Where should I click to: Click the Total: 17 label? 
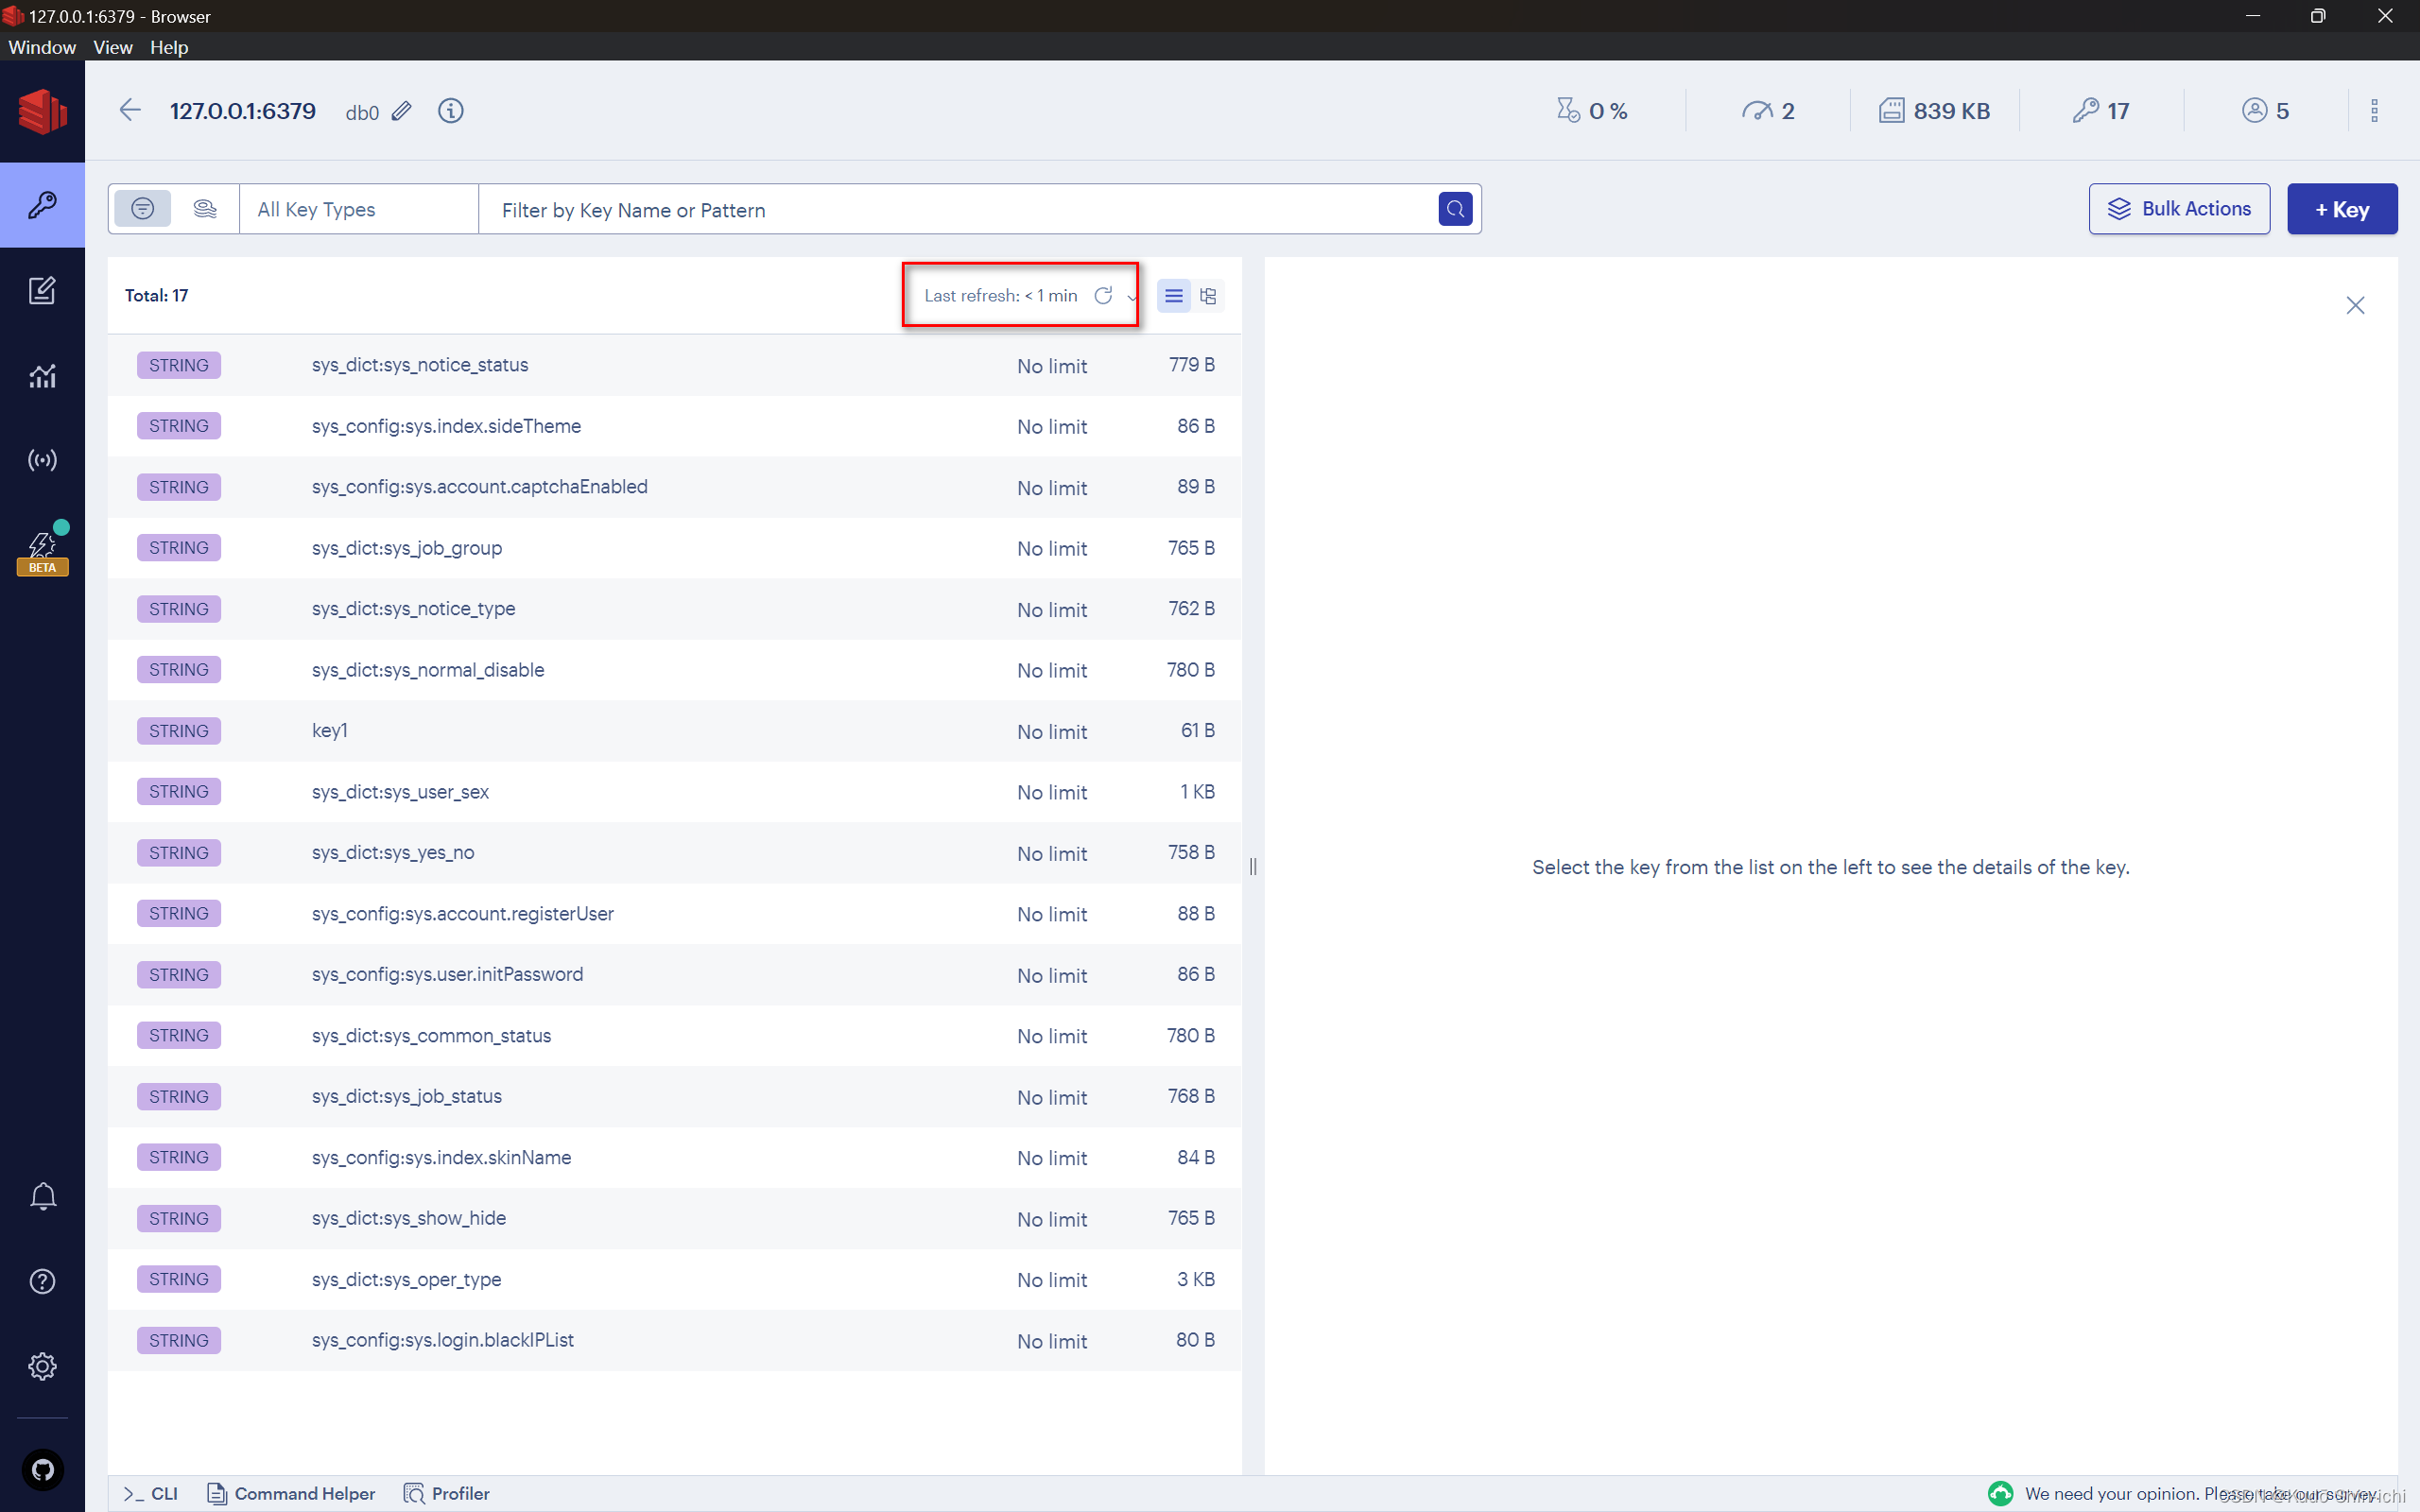(x=156, y=295)
